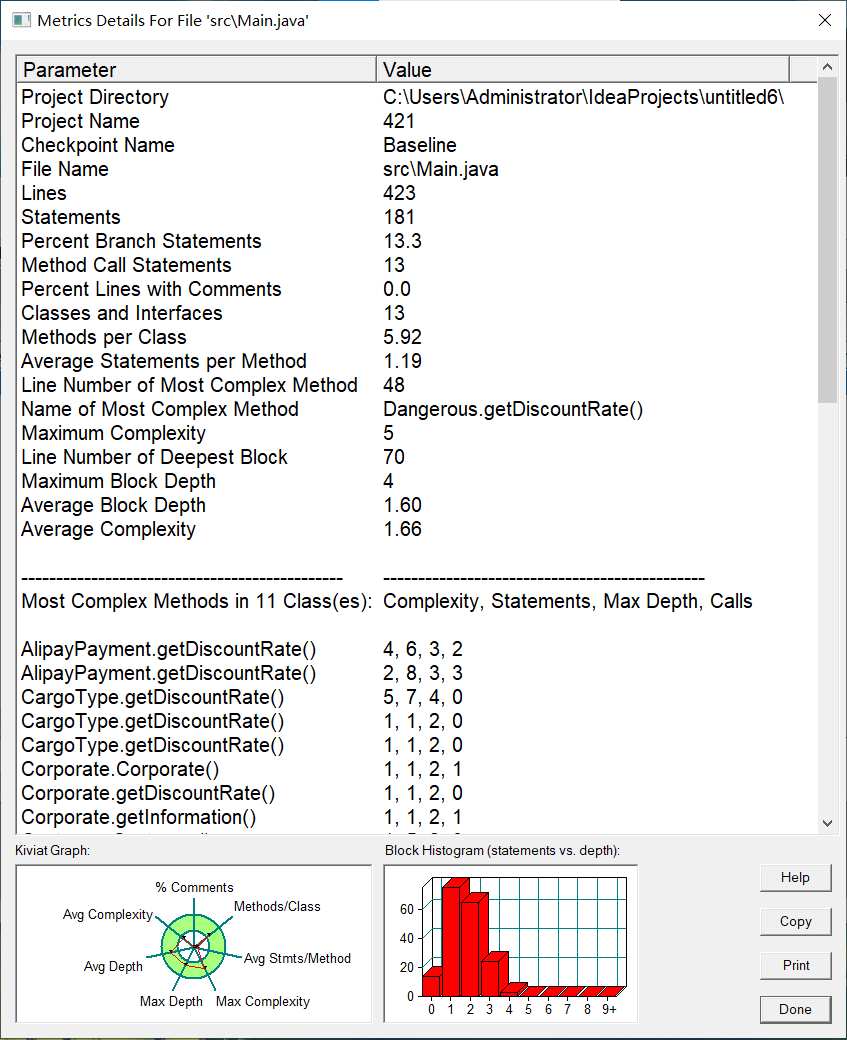The width and height of the screenshot is (847, 1040).
Task: Click the Dangerous.getDiscountRate() value
Action: click(513, 409)
